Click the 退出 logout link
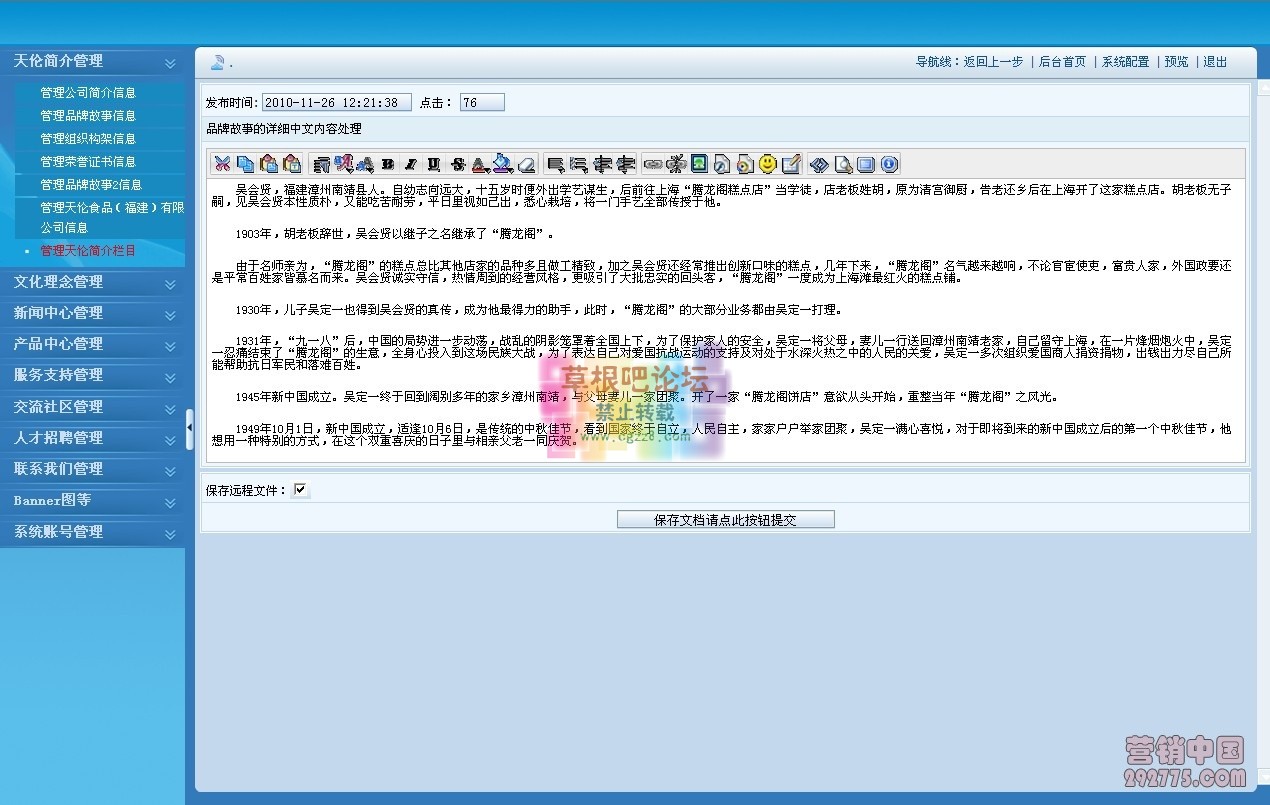The image size is (1270, 805). coord(1215,62)
